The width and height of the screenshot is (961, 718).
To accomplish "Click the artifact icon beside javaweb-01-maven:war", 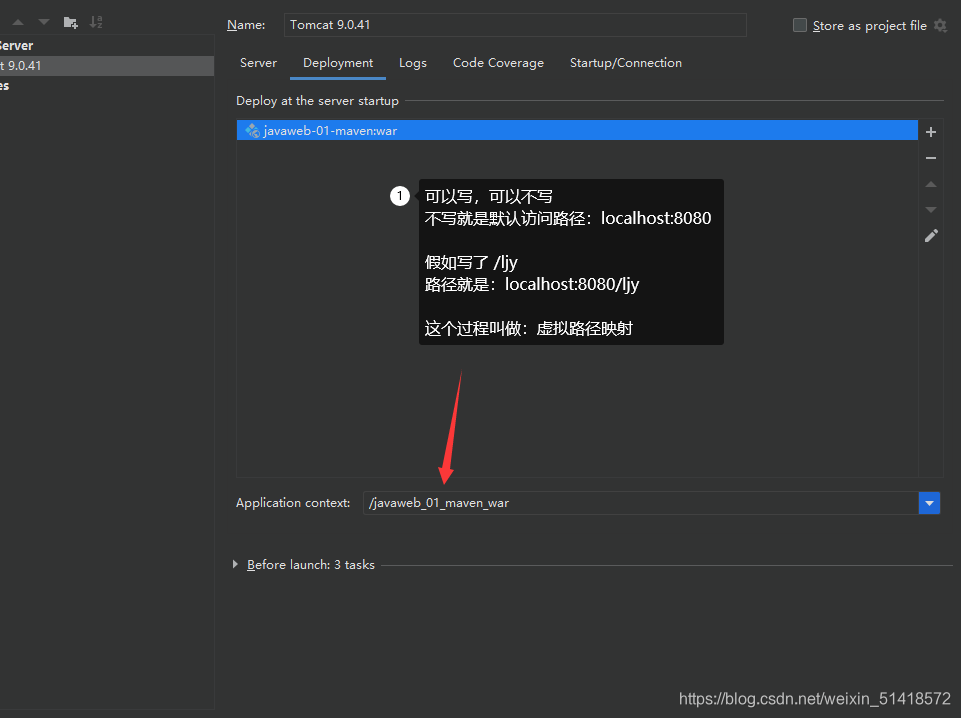I will pos(252,130).
